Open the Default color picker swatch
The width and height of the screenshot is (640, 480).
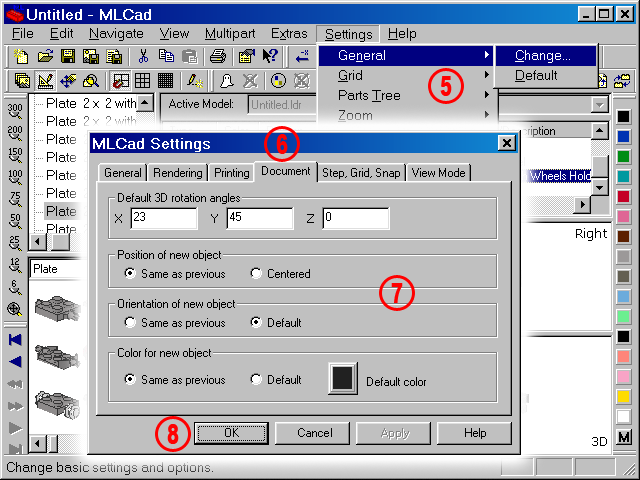click(343, 378)
